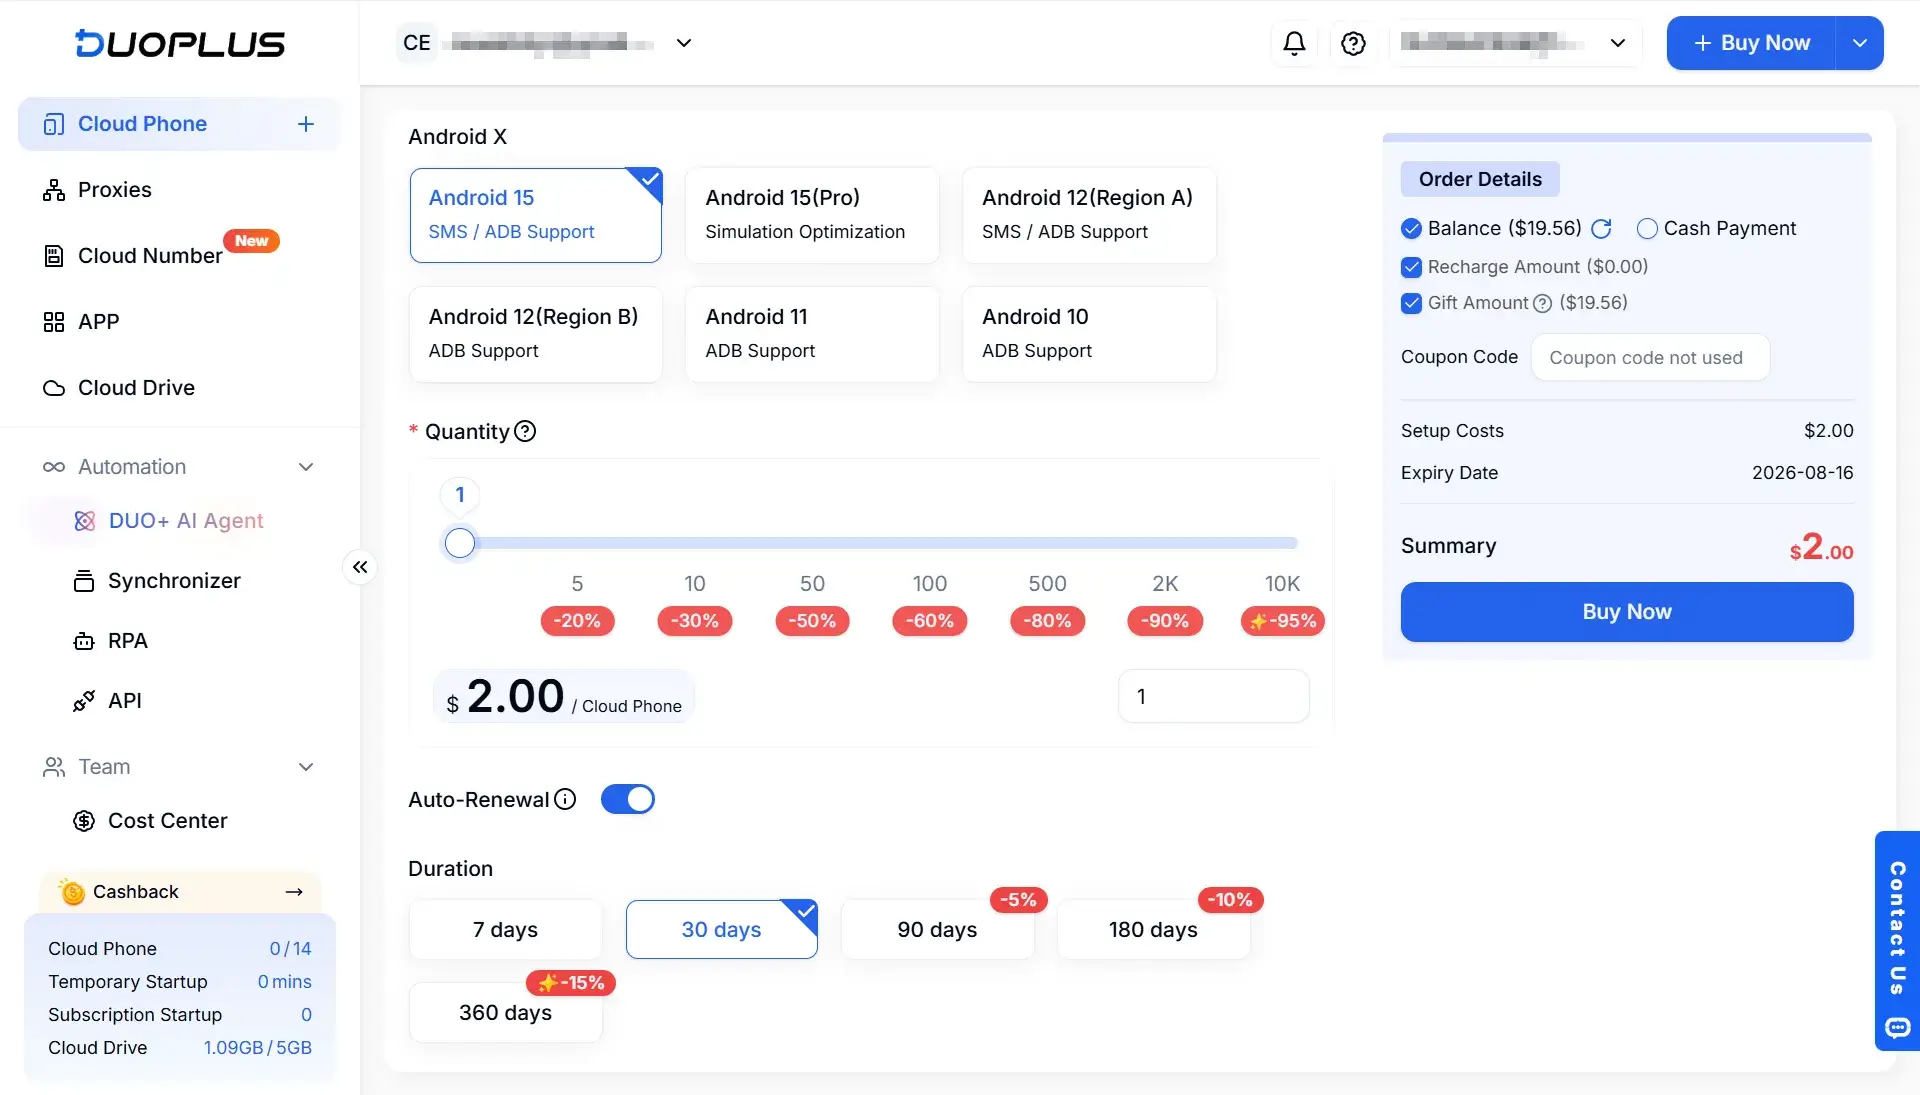1920x1095 pixels.
Task: Open the APP section
Action: pyautogui.click(x=98, y=322)
